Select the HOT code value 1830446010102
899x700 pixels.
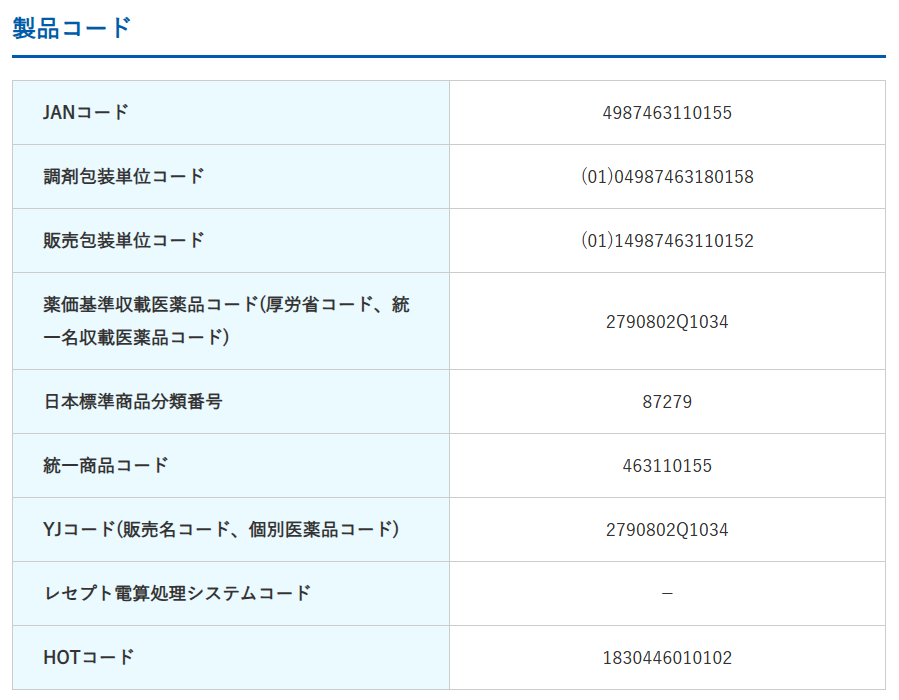pyautogui.click(x=667, y=658)
